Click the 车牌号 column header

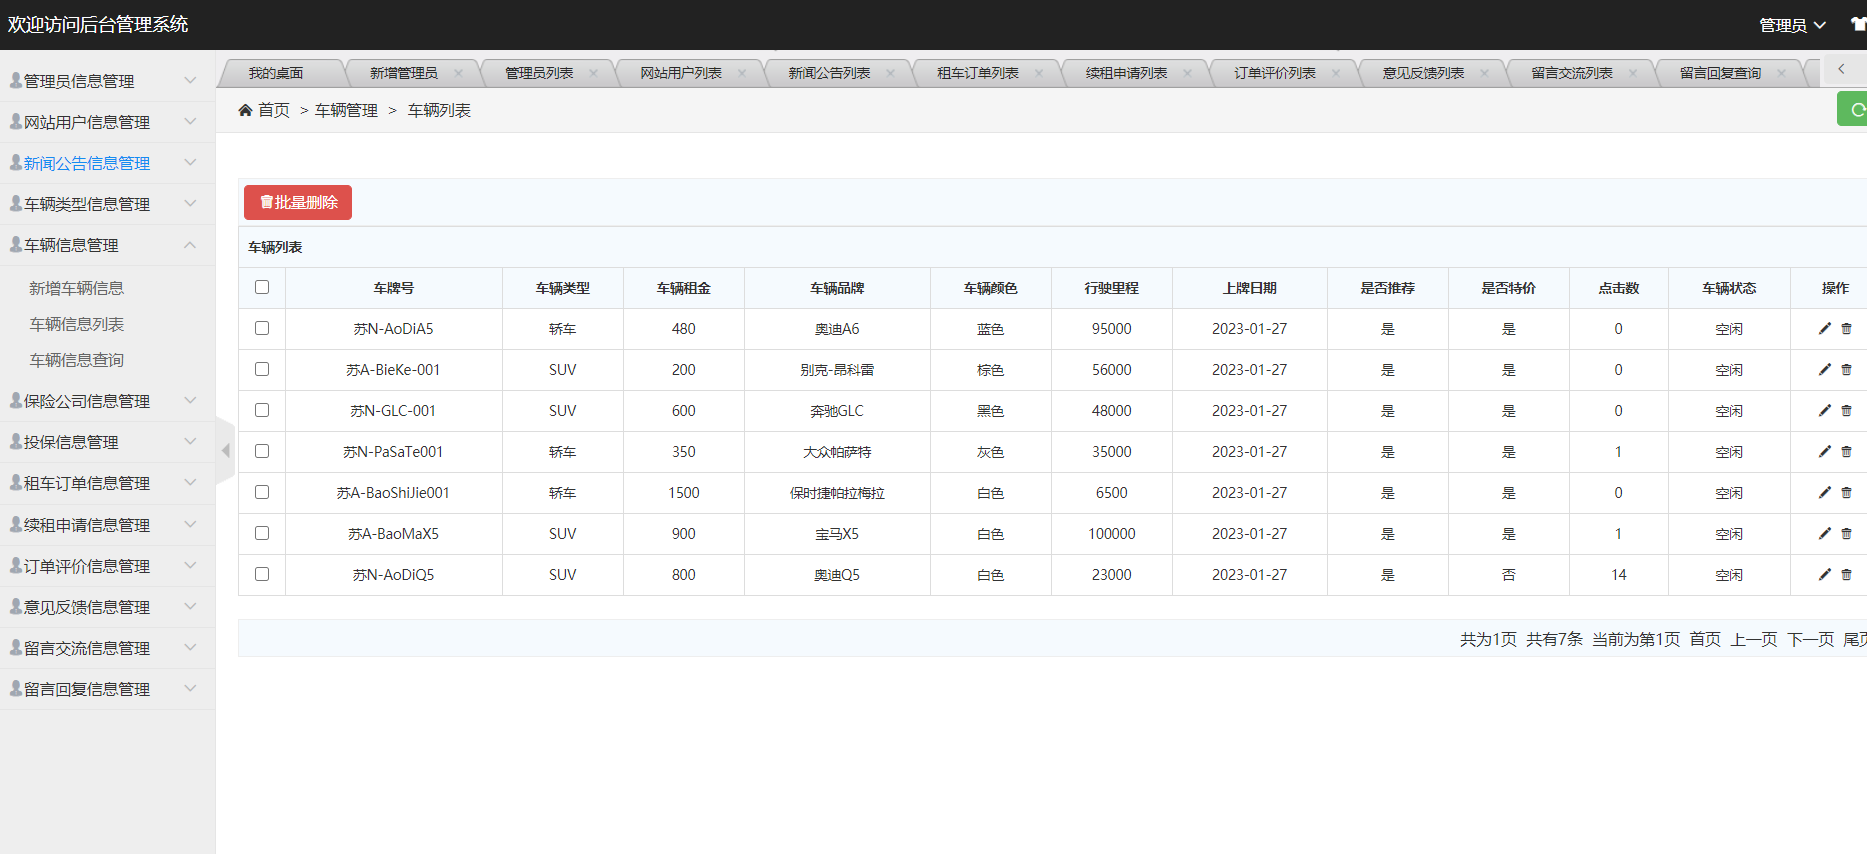[394, 288]
